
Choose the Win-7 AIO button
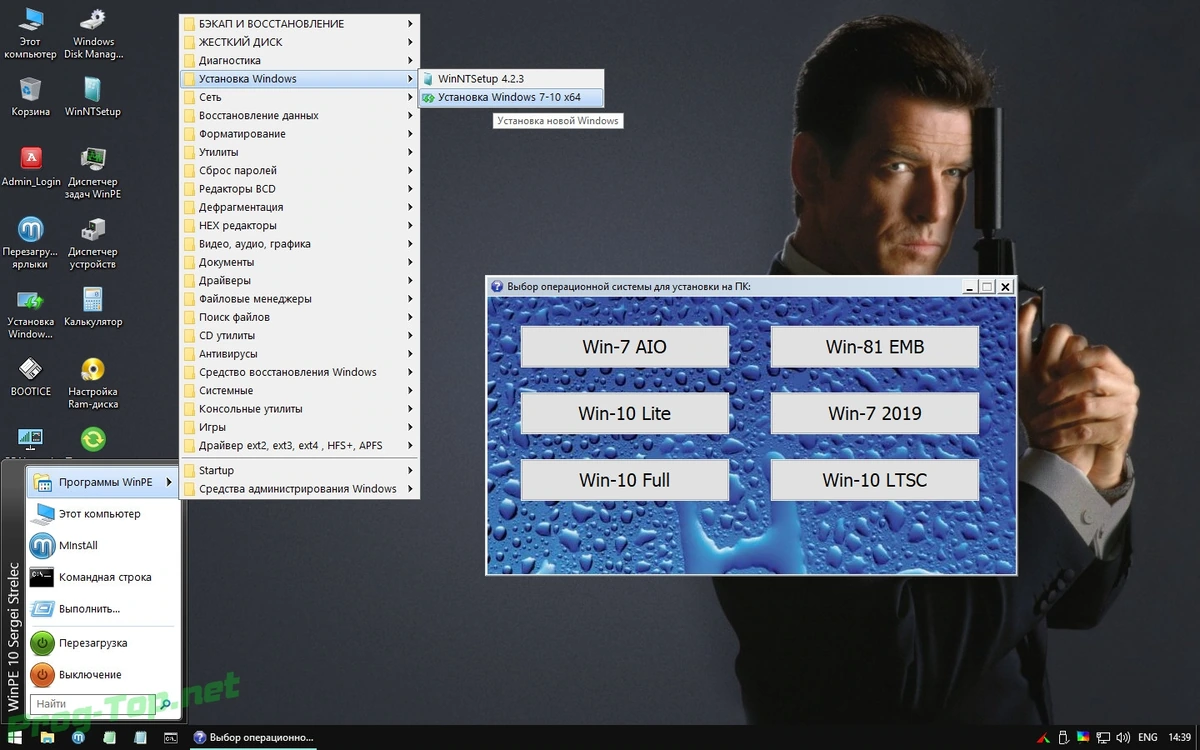point(624,347)
